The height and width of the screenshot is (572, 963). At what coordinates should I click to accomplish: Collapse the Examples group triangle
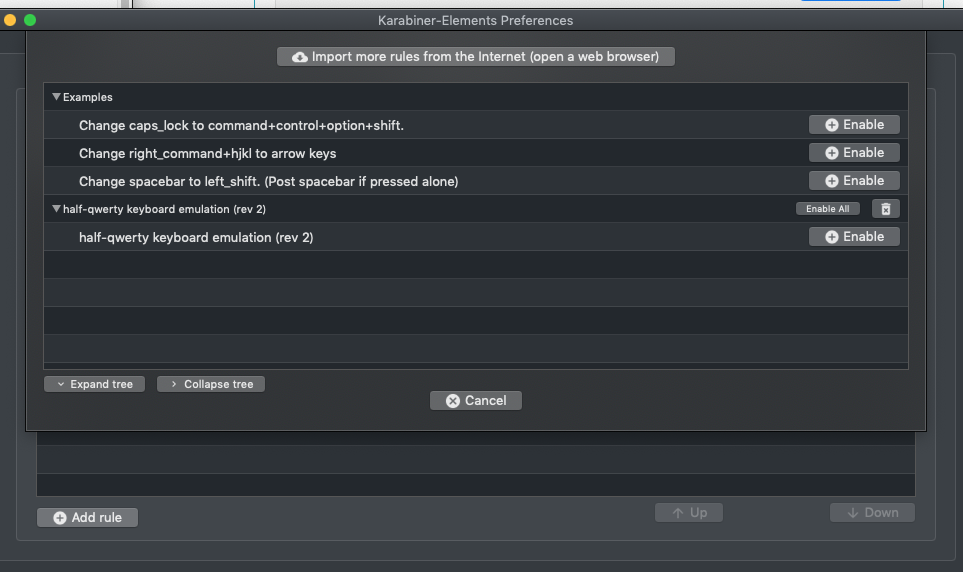point(56,97)
